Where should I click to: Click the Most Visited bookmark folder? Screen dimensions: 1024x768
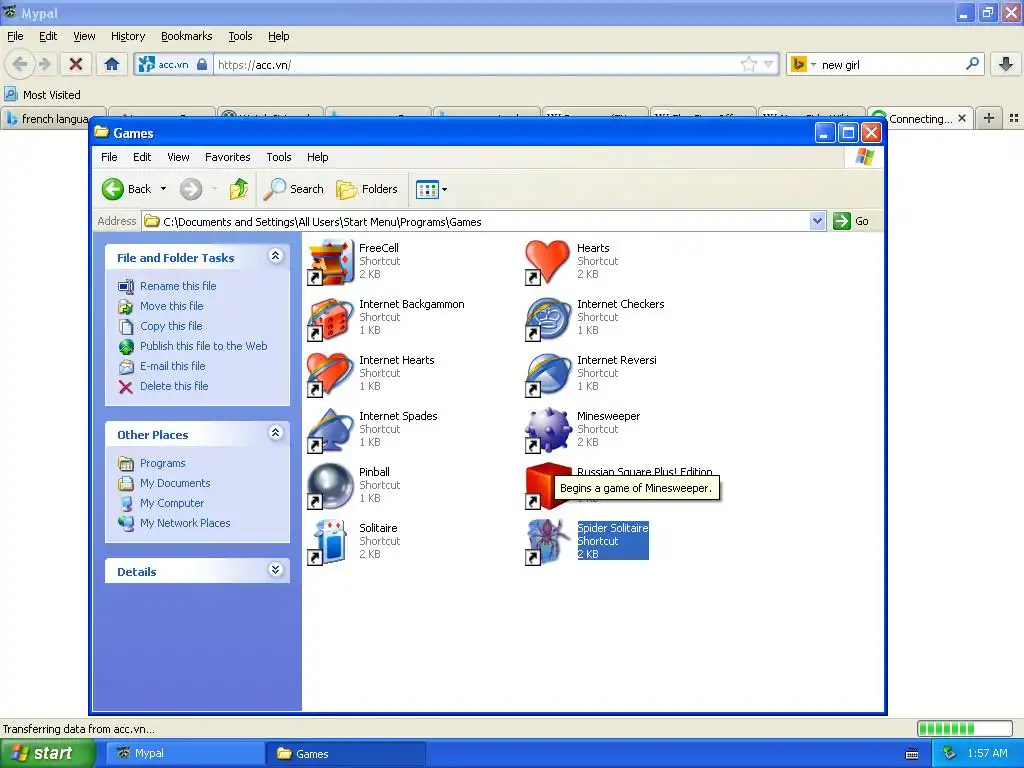43,95
